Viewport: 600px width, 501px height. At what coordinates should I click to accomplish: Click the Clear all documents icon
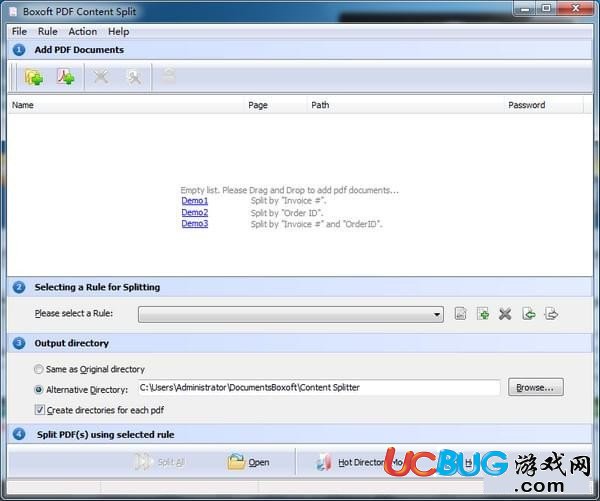click(134, 77)
